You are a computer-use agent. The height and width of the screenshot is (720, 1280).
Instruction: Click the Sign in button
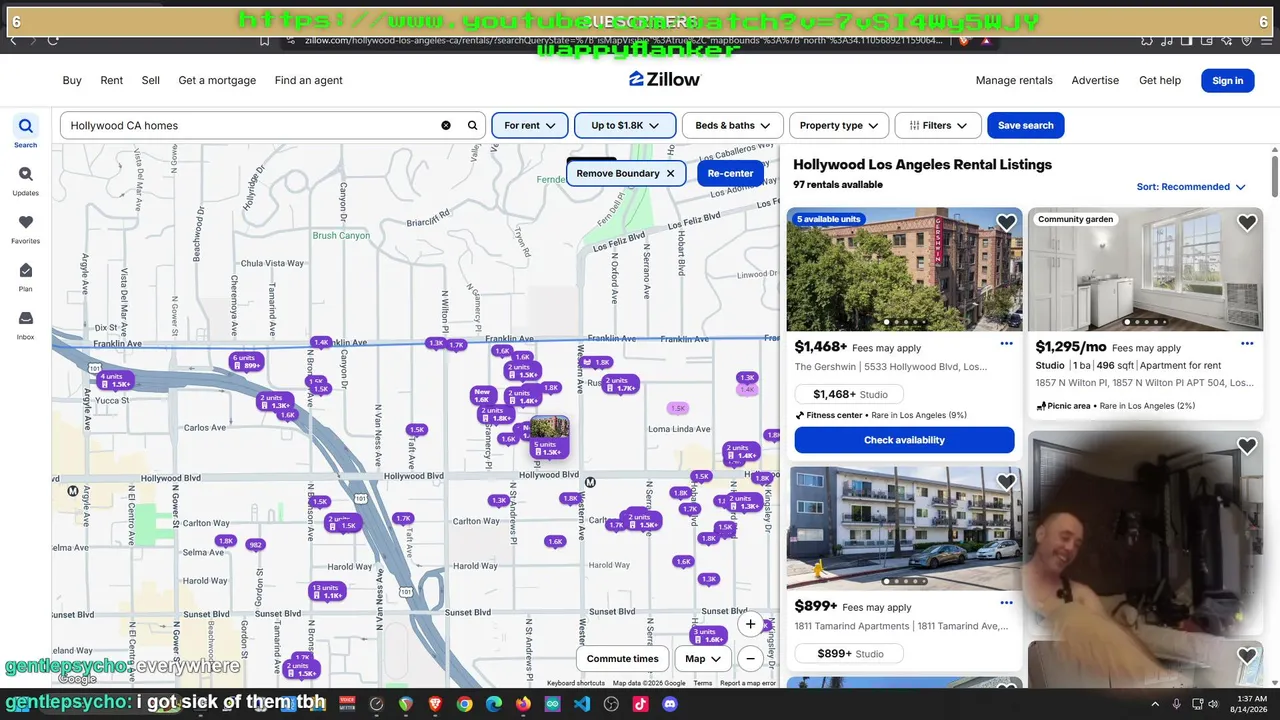click(1227, 81)
